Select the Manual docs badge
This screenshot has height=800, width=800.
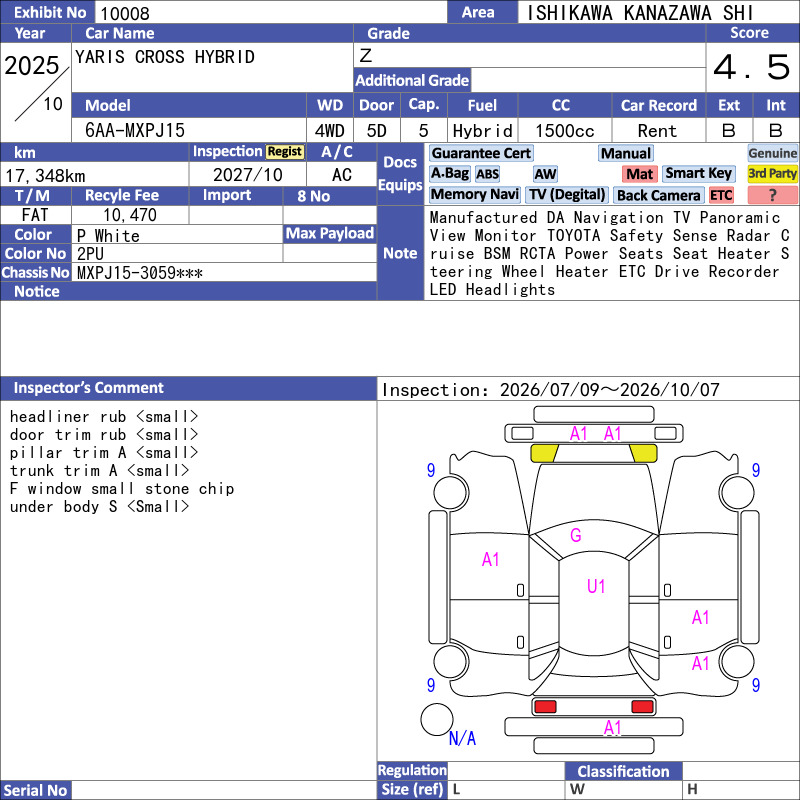pyautogui.click(x=626, y=153)
